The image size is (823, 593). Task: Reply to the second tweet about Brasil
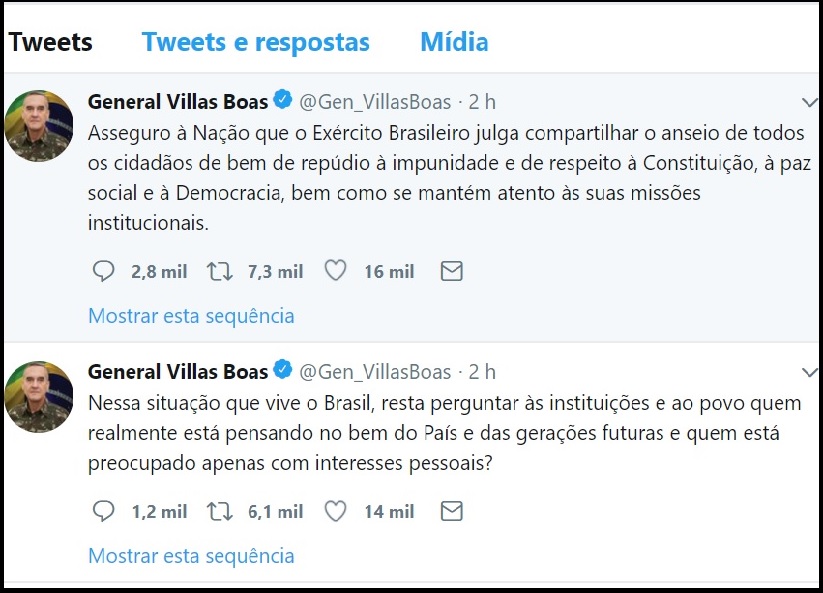point(104,512)
